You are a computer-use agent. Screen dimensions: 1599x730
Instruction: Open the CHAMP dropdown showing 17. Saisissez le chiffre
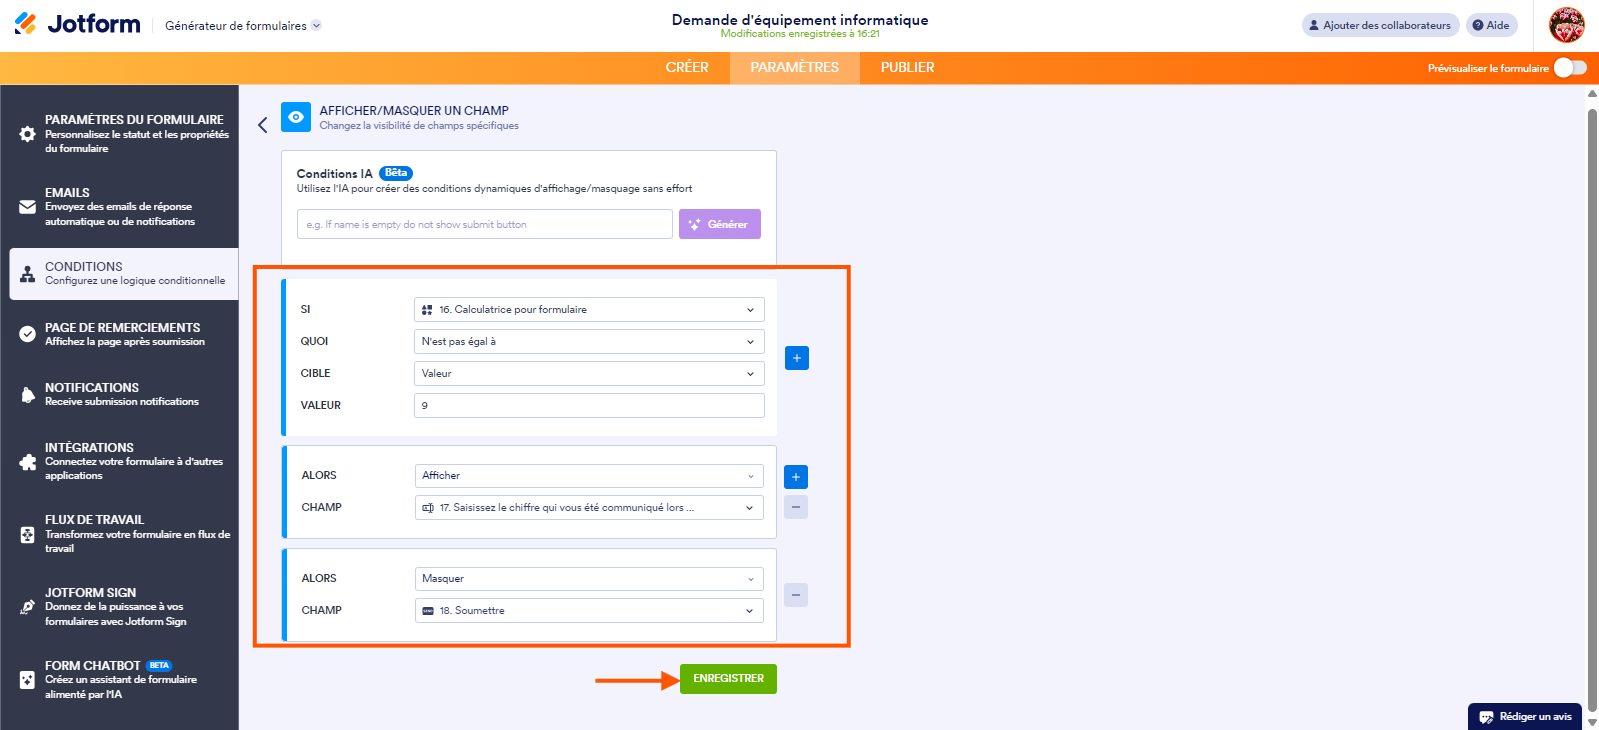click(x=589, y=508)
